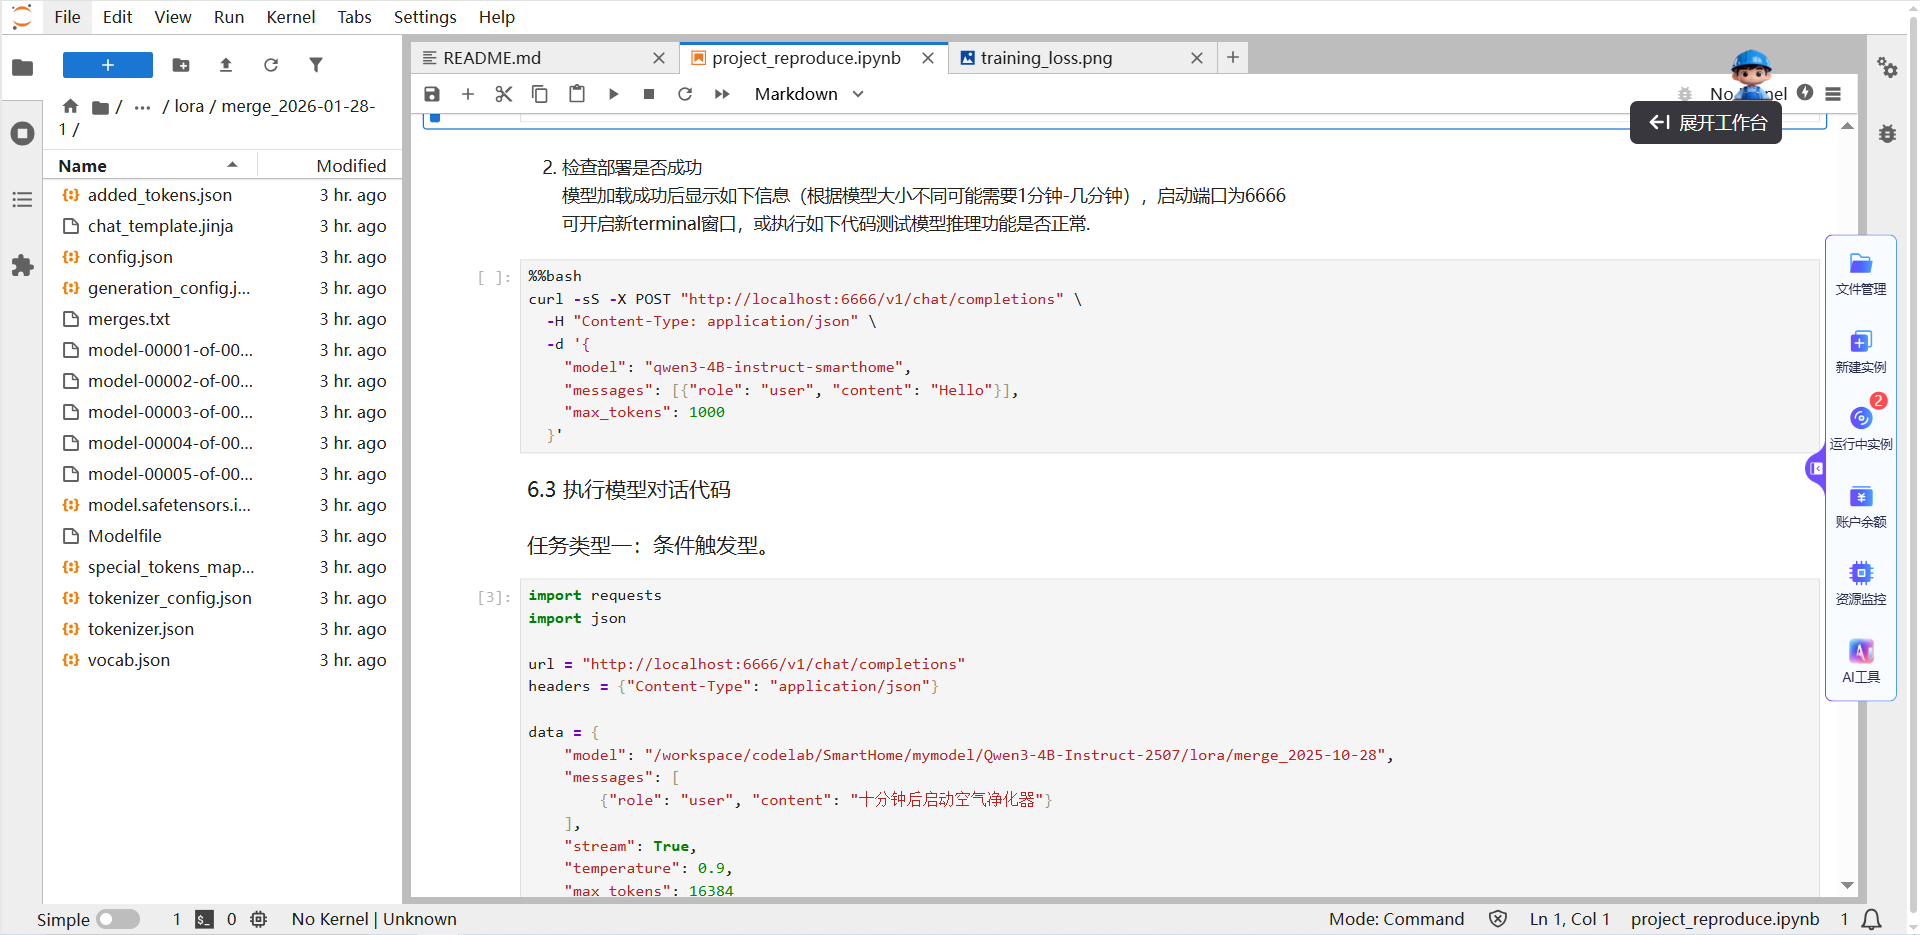1920x935 pixels.
Task: Open the Markdown cell type dropdown
Action: pos(808,94)
